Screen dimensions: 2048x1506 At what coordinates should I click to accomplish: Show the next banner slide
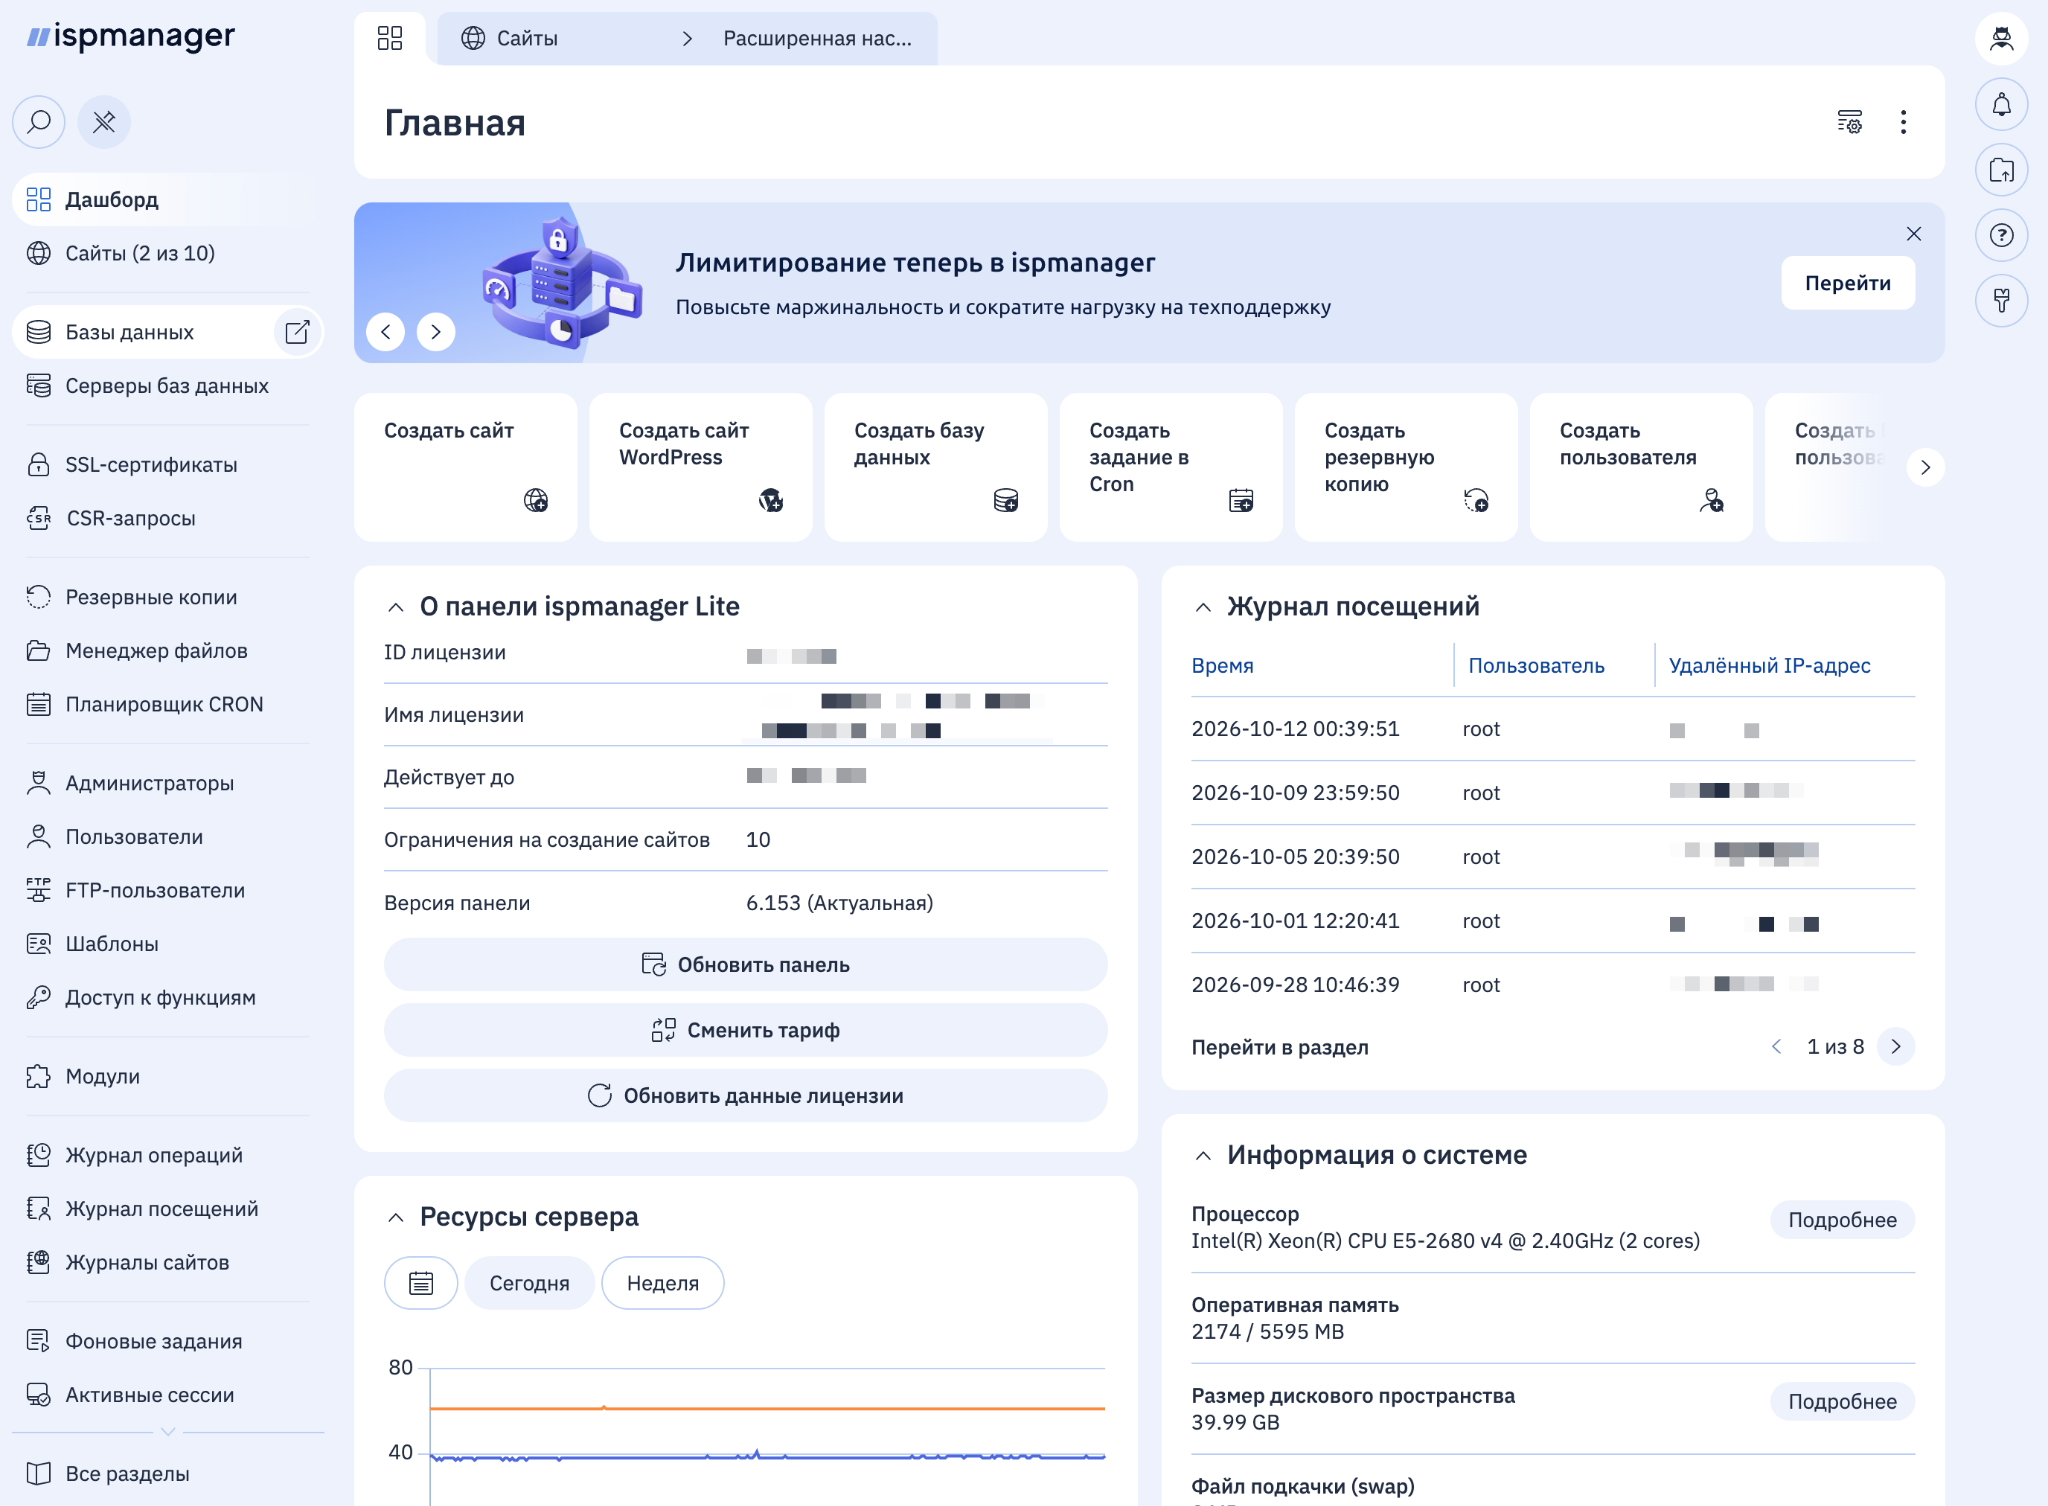(x=436, y=332)
